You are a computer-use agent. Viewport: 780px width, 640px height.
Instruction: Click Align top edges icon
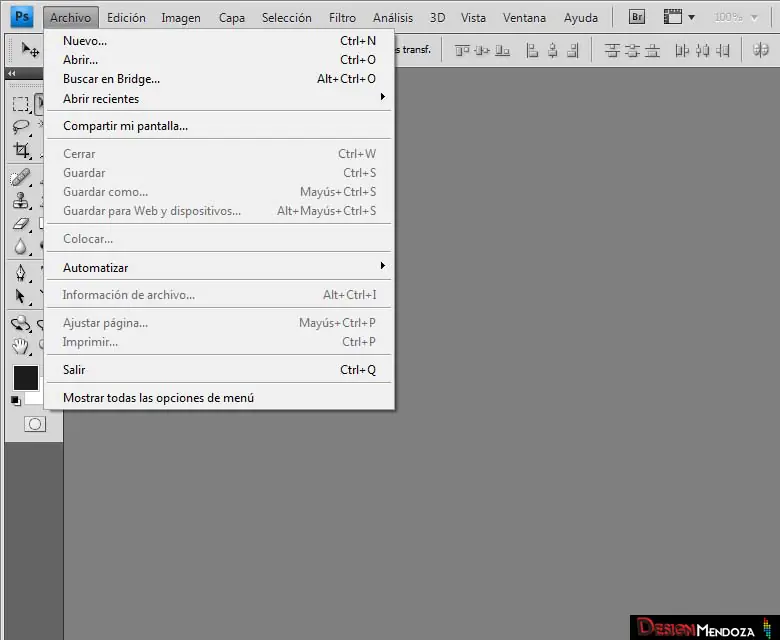click(x=462, y=50)
